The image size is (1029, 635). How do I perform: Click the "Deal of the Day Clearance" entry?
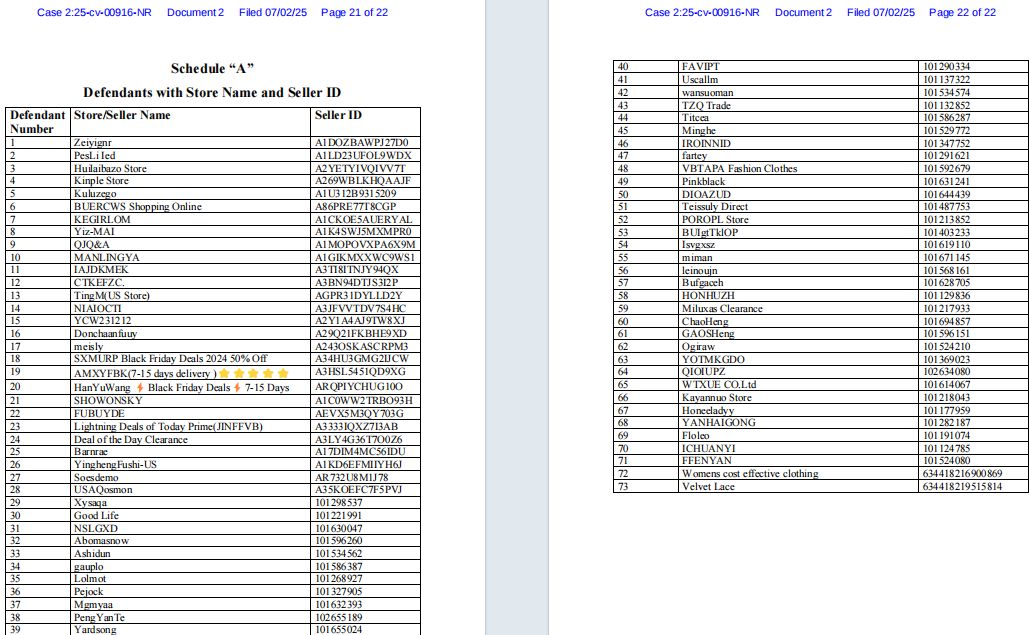tap(130, 439)
